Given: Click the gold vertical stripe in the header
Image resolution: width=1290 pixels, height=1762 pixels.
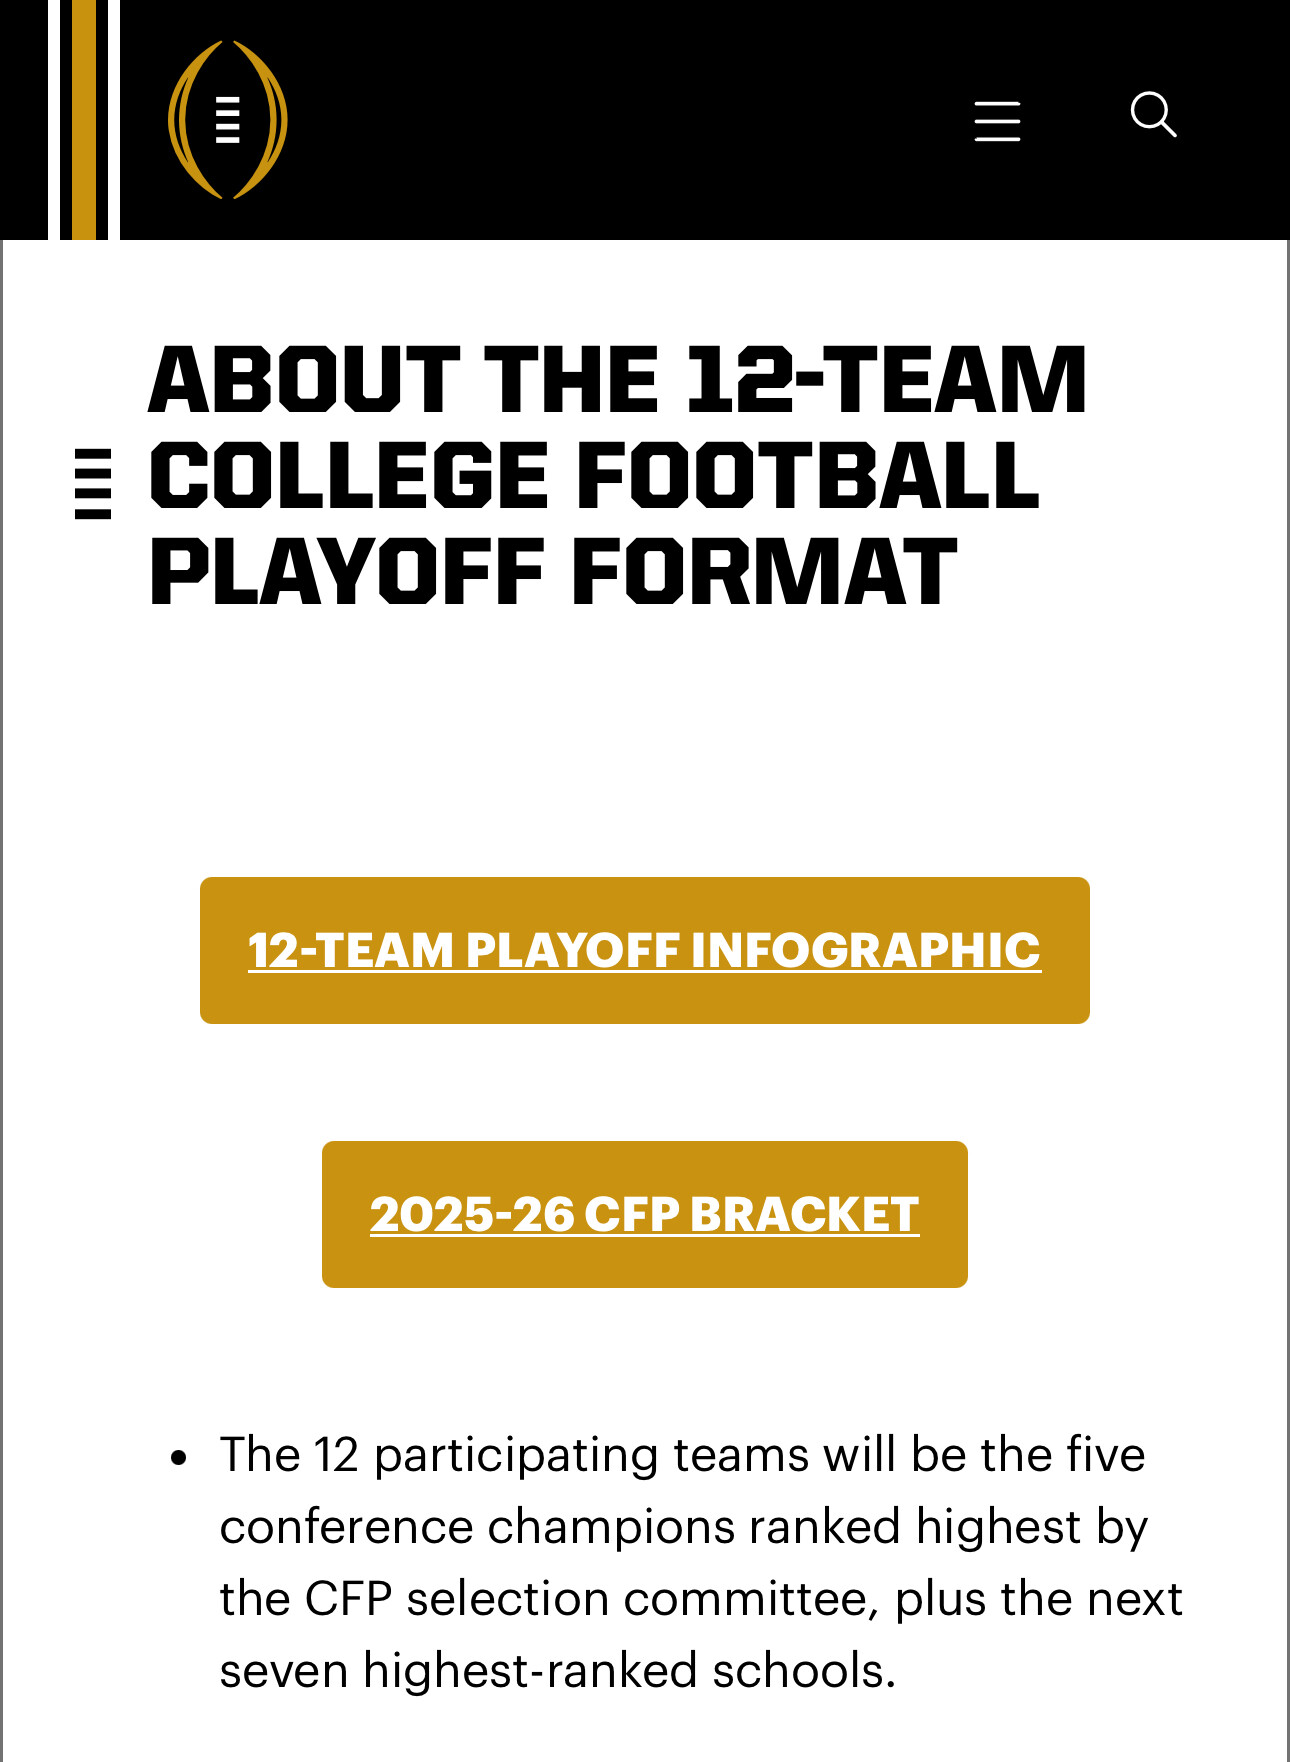Looking at the screenshot, I should tap(84, 120).
